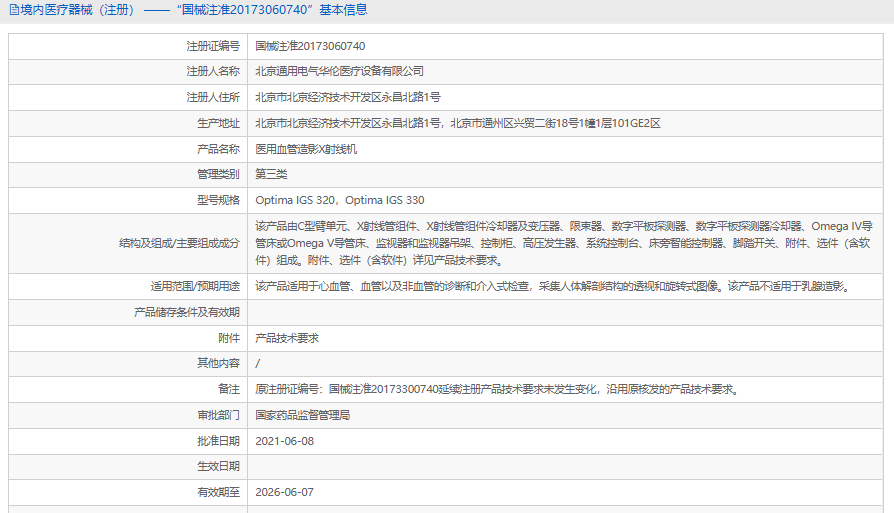Select the structure description starting 该产品由C型臂单元
The width and height of the screenshot is (894, 513).
[x=564, y=243]
